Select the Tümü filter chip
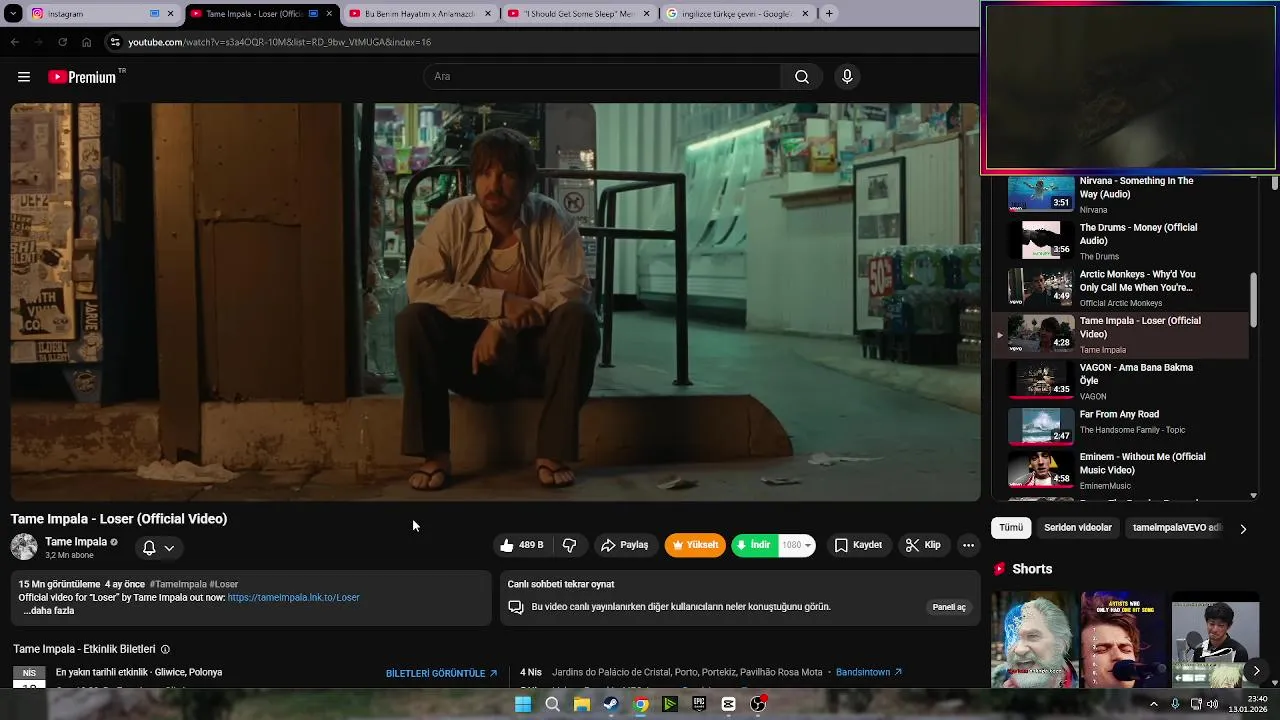 [x=1011, y=528]
